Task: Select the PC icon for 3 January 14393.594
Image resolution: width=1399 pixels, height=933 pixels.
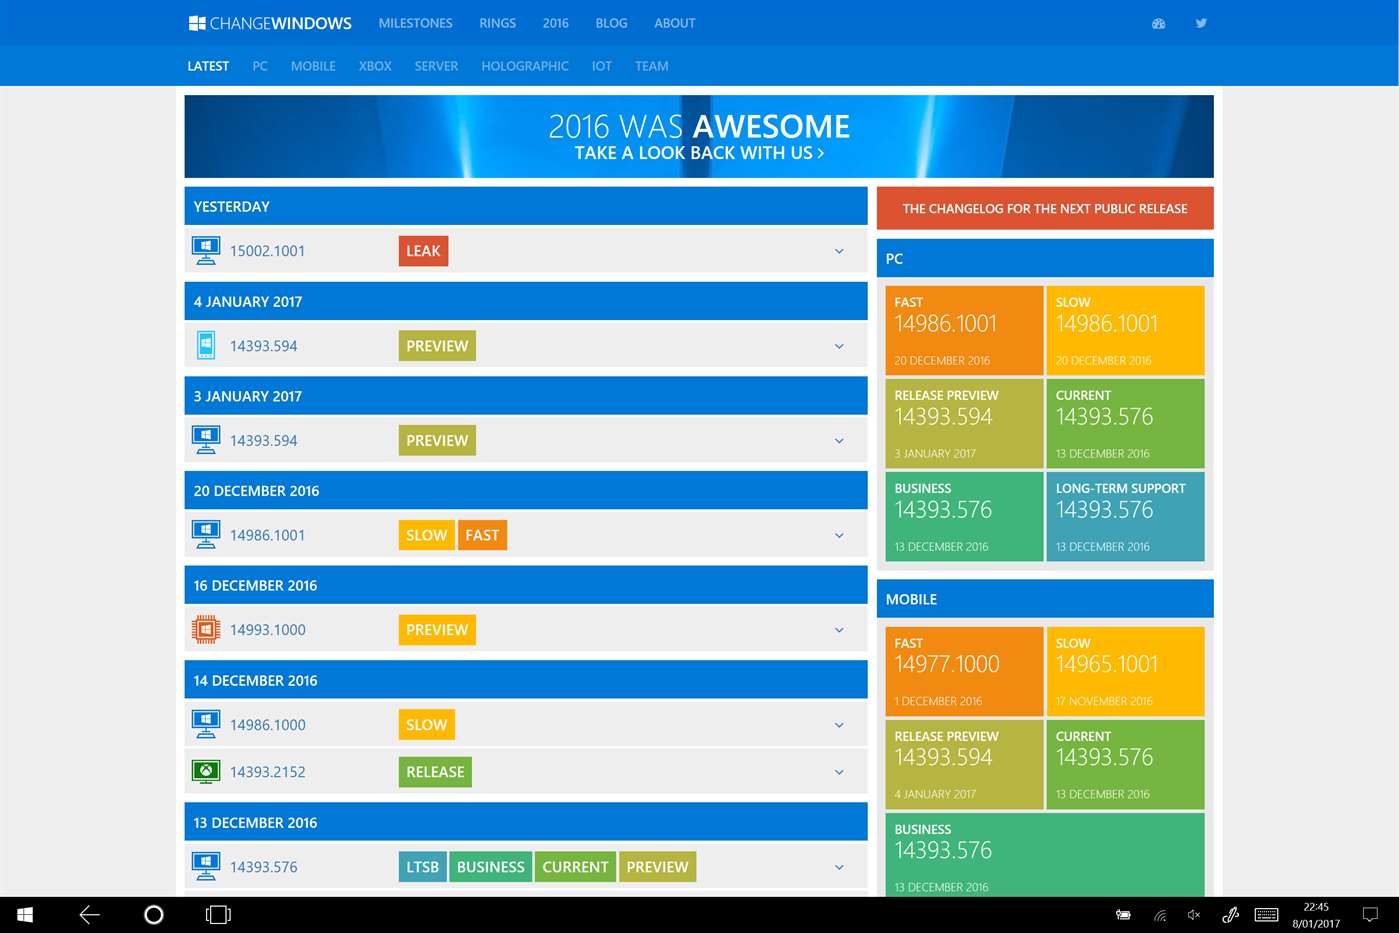Action: tap(206, 440)
